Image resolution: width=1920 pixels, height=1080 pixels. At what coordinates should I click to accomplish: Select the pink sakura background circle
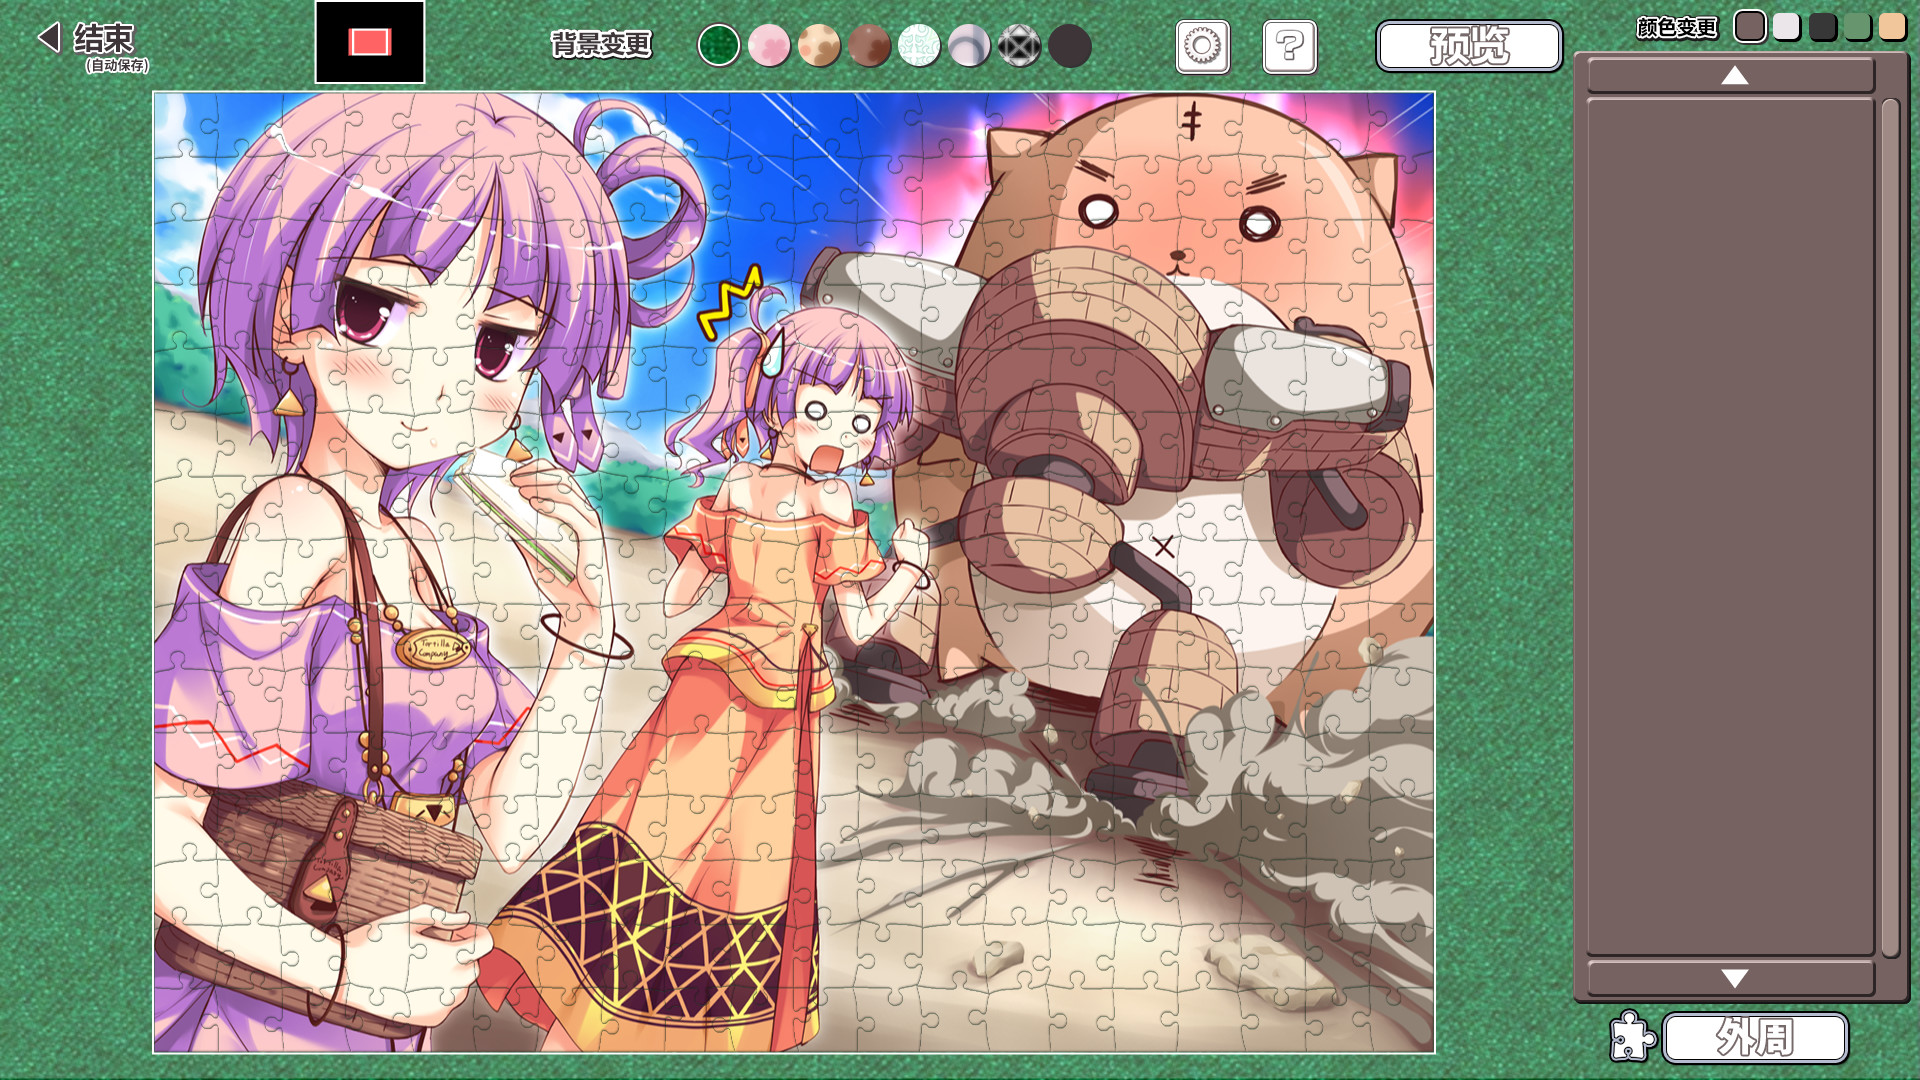(768, 46)
